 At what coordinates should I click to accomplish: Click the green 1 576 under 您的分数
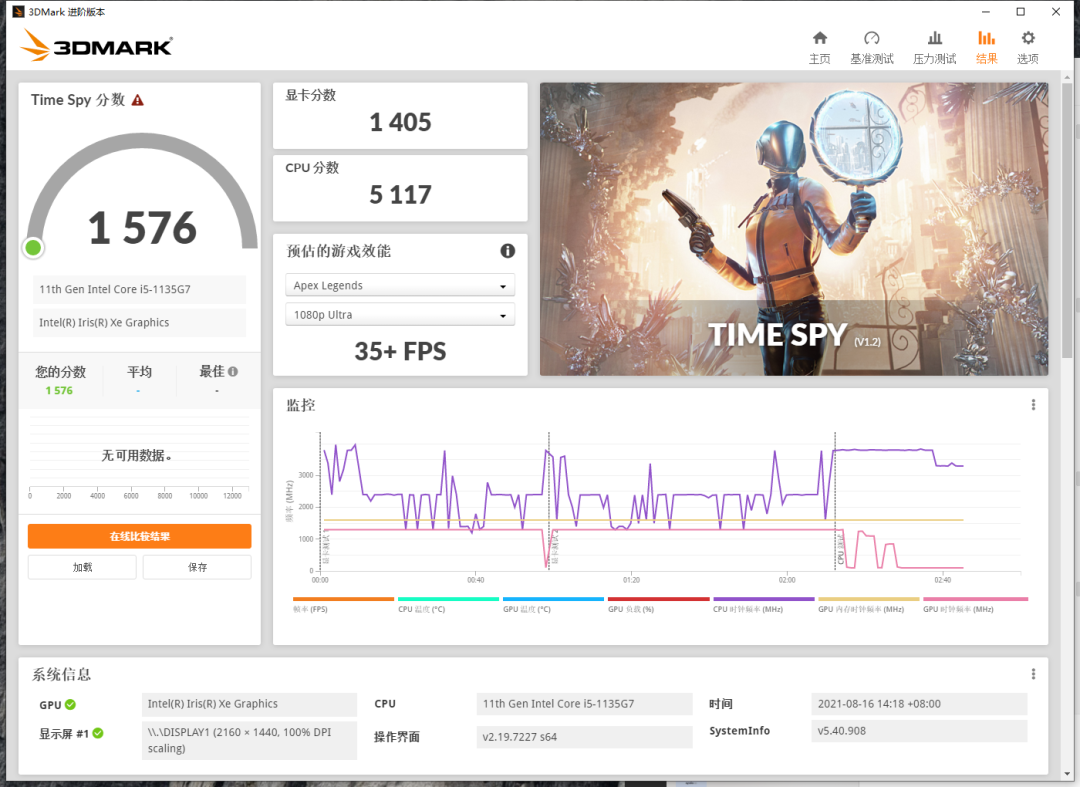pyautogui.click(x=59, y=390)
